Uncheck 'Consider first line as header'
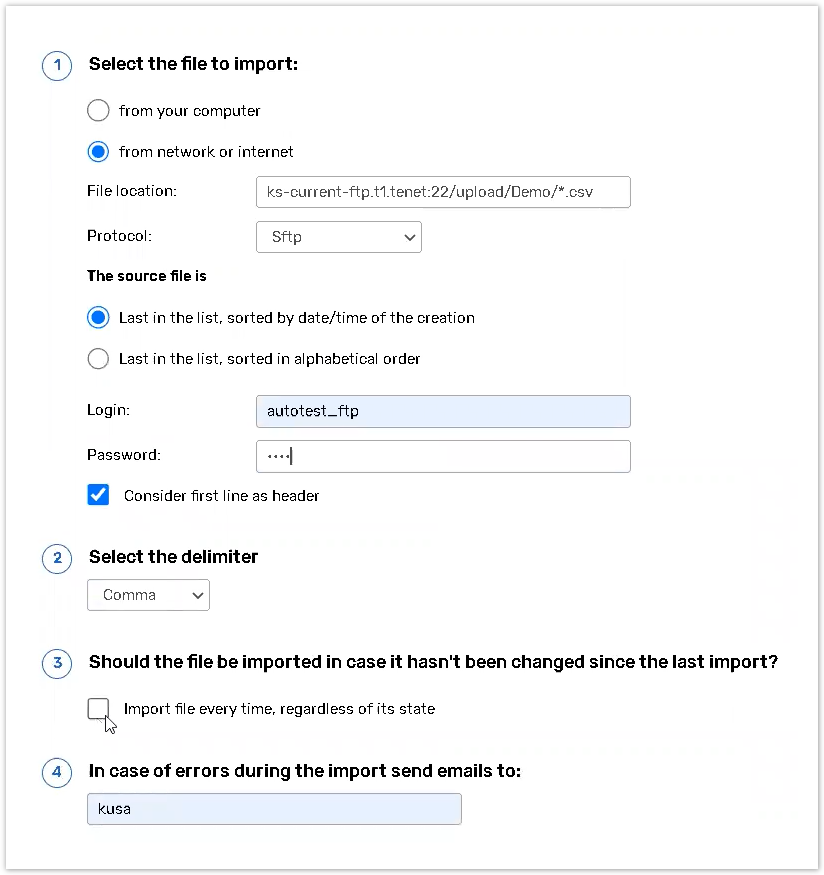This screenshot has width=824, height=875. 98,495
